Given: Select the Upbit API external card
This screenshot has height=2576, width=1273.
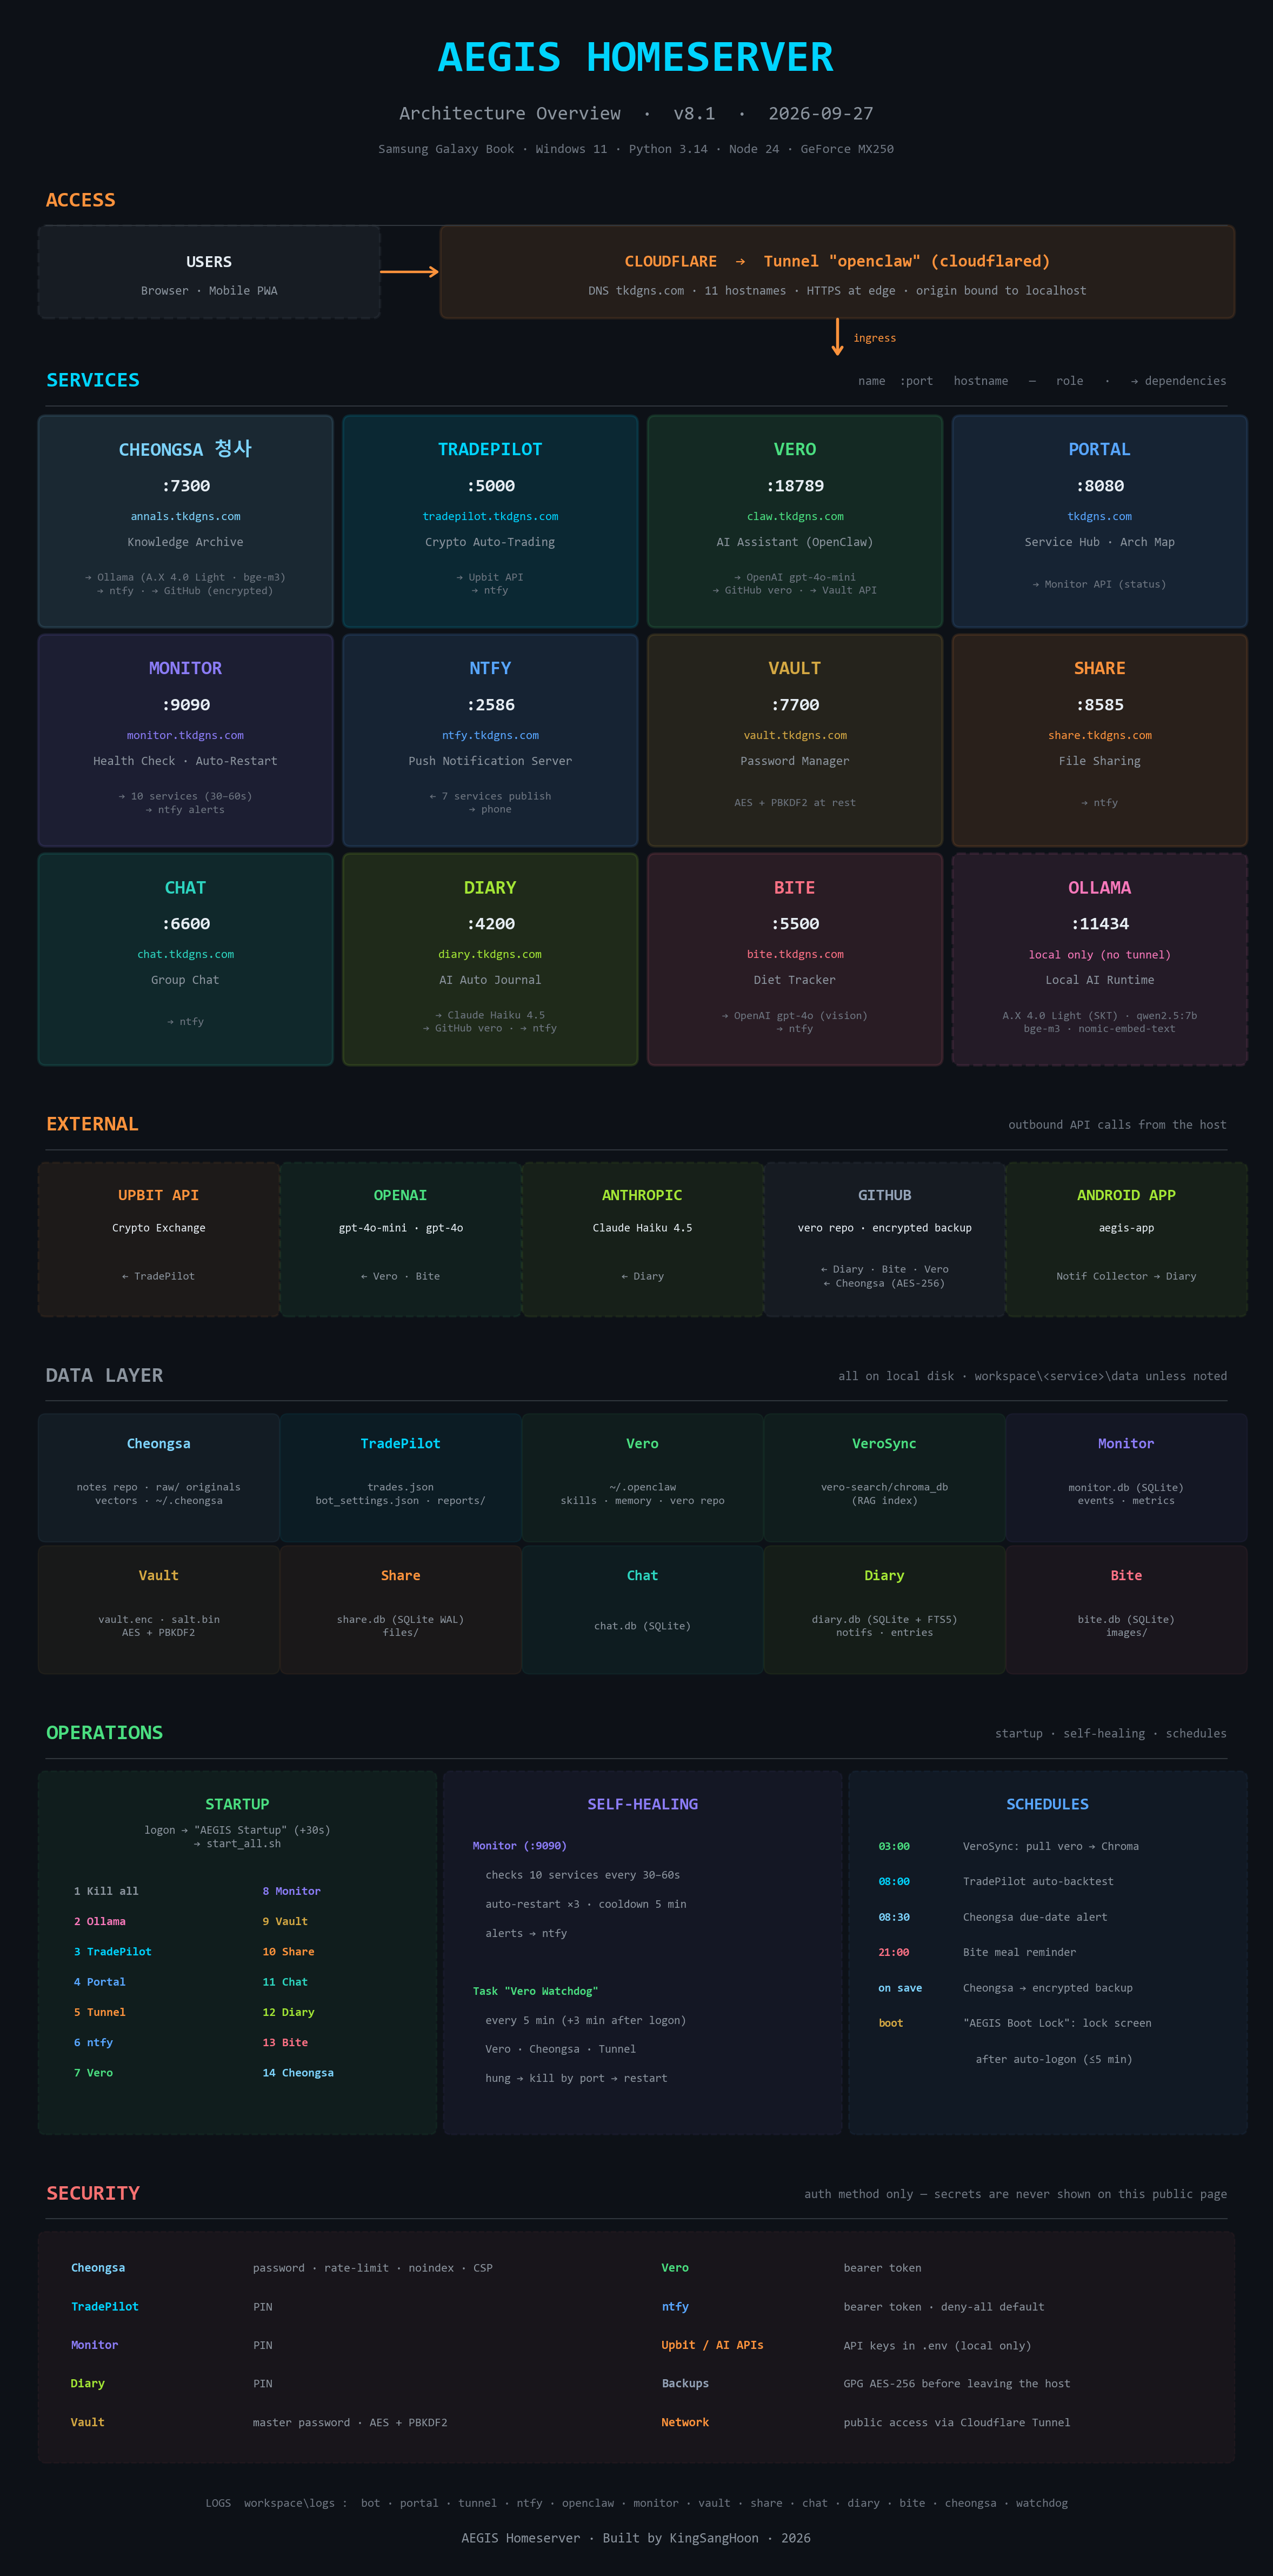Looking at the screenshot, I should pos(158,1239).
